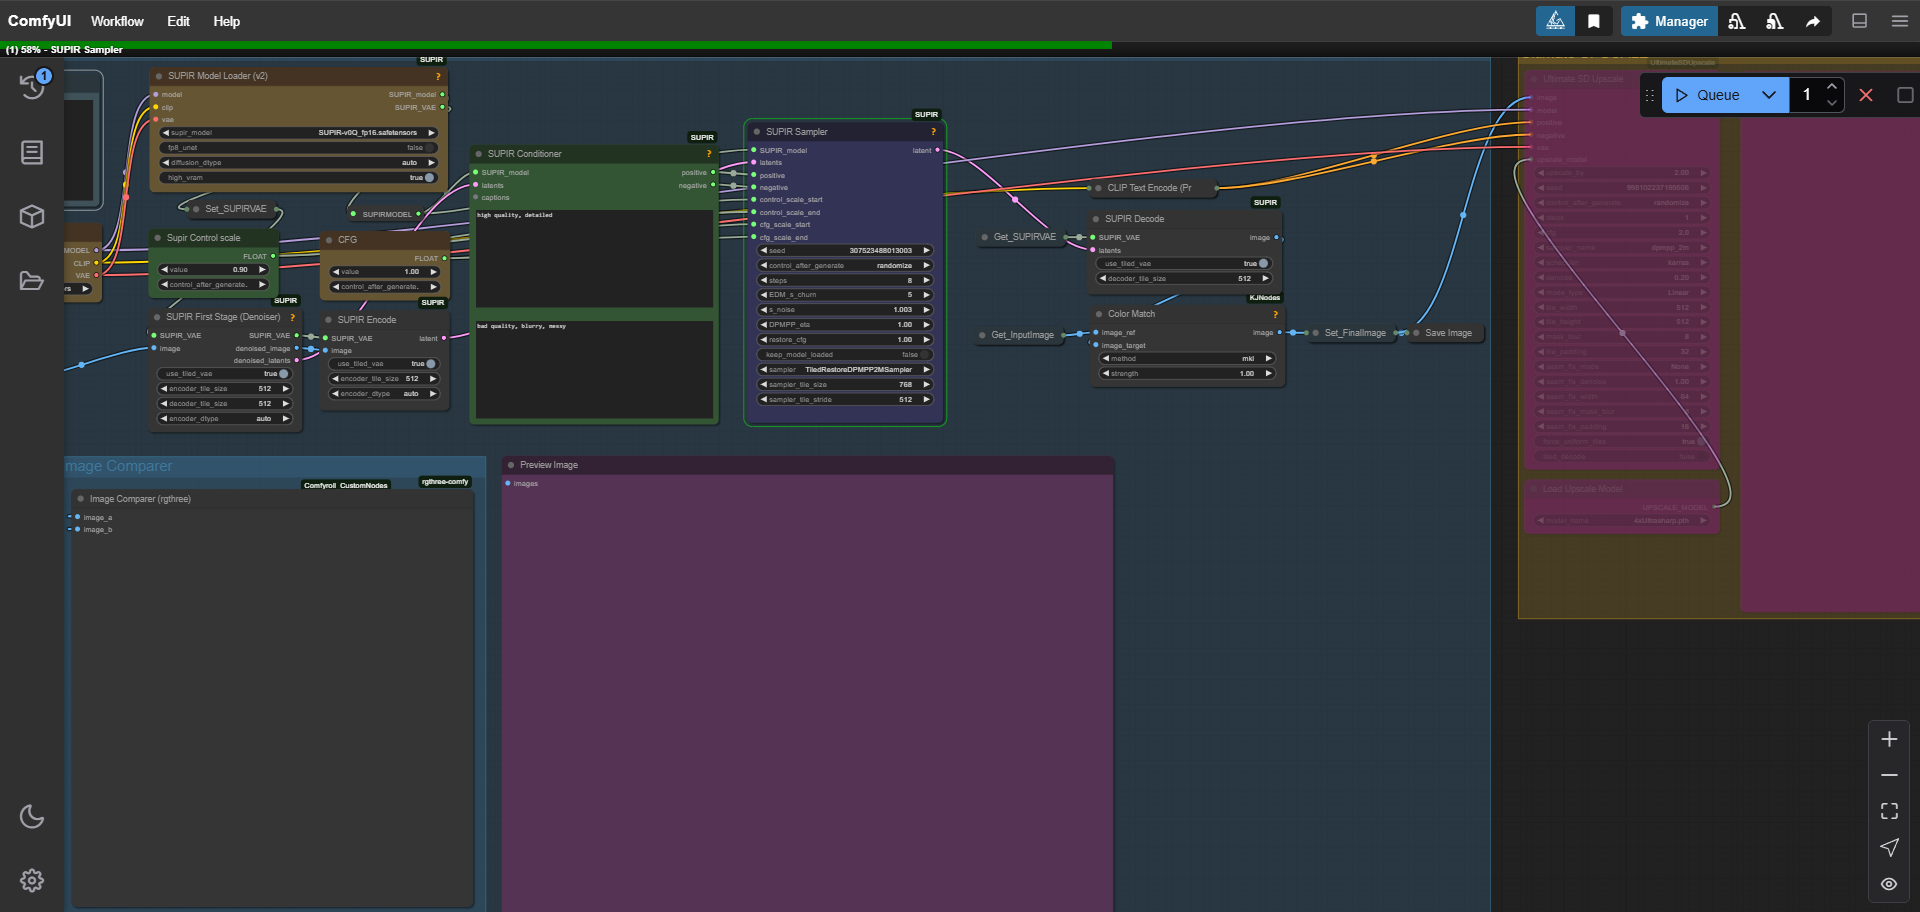Open the sampler selection in SUPIR Sampler
The width and height of the screenshot is (1920, 912).
845,370
